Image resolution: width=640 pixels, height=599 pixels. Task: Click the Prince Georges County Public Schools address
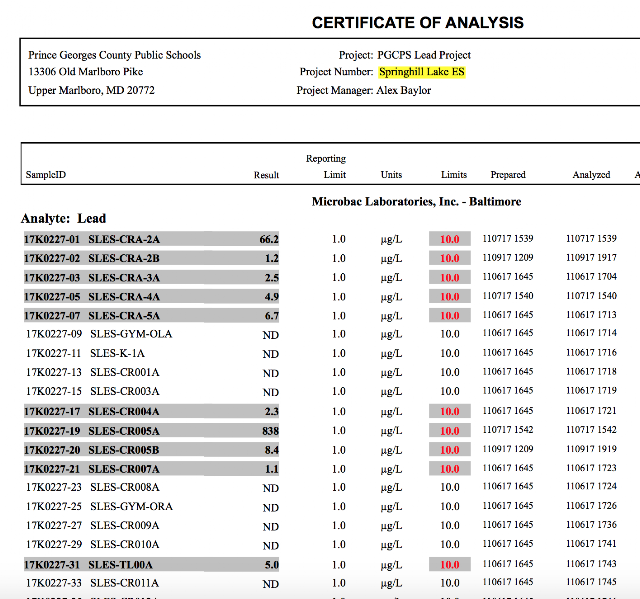click(114, 72)
